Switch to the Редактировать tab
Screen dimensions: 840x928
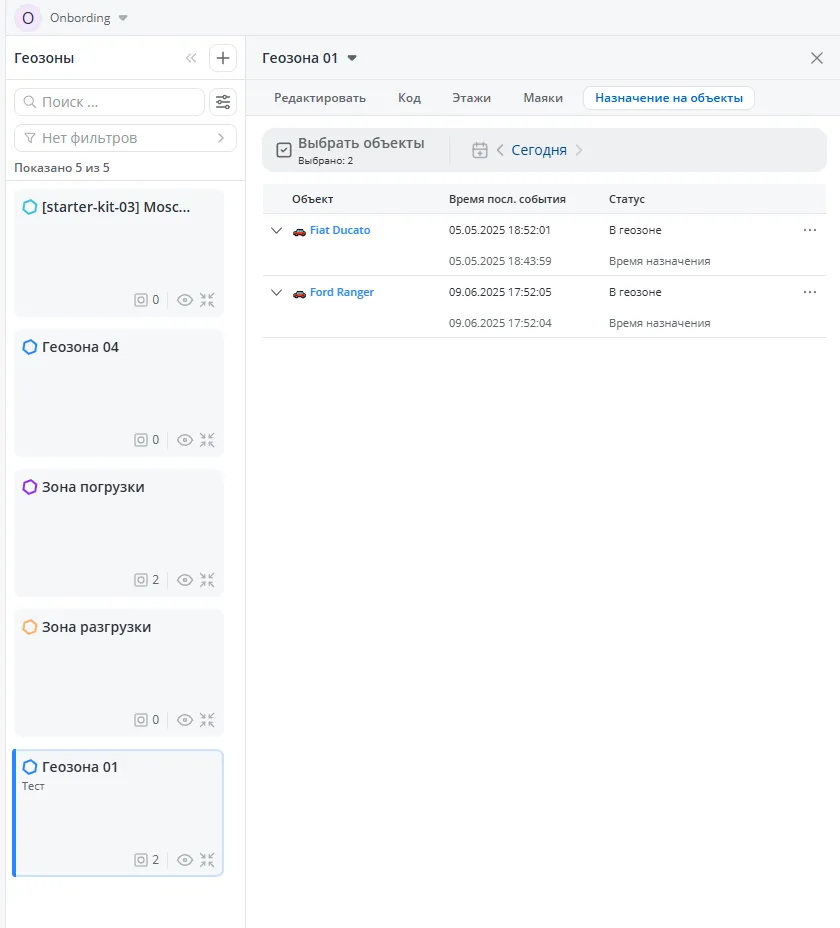click(320, 98)
